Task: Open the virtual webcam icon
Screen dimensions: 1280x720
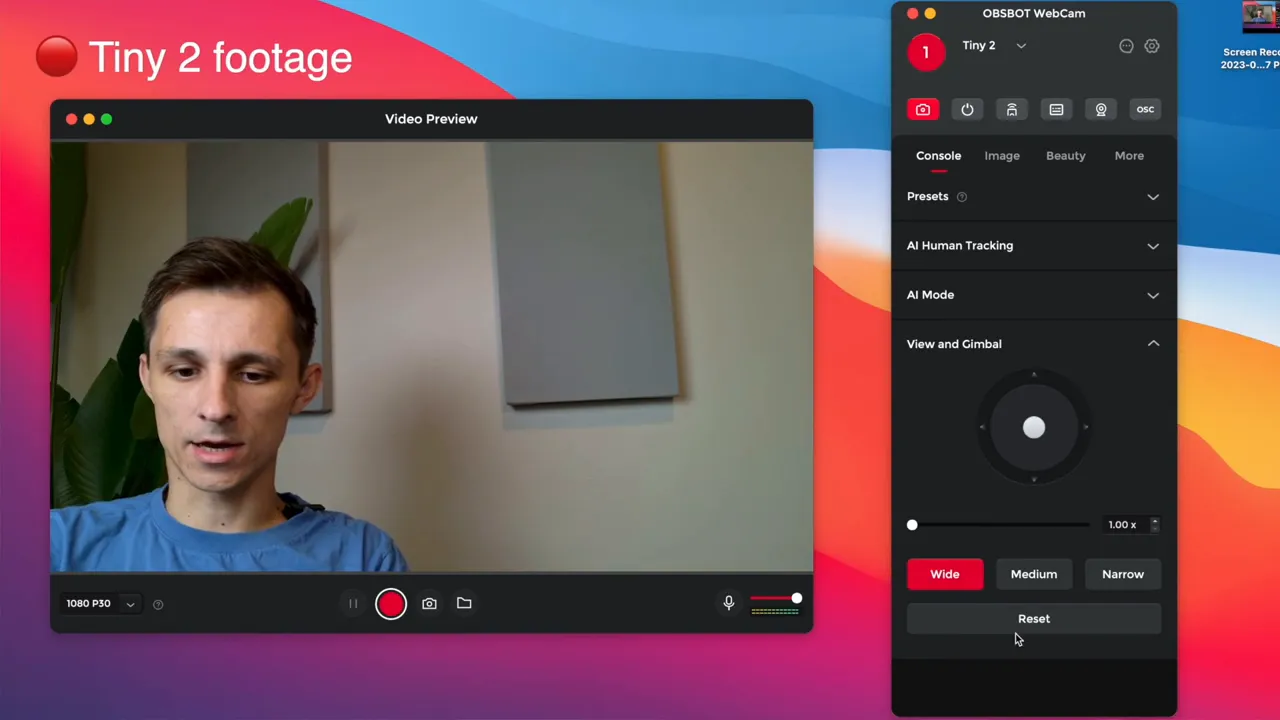Action: (x=1101, y=109)
